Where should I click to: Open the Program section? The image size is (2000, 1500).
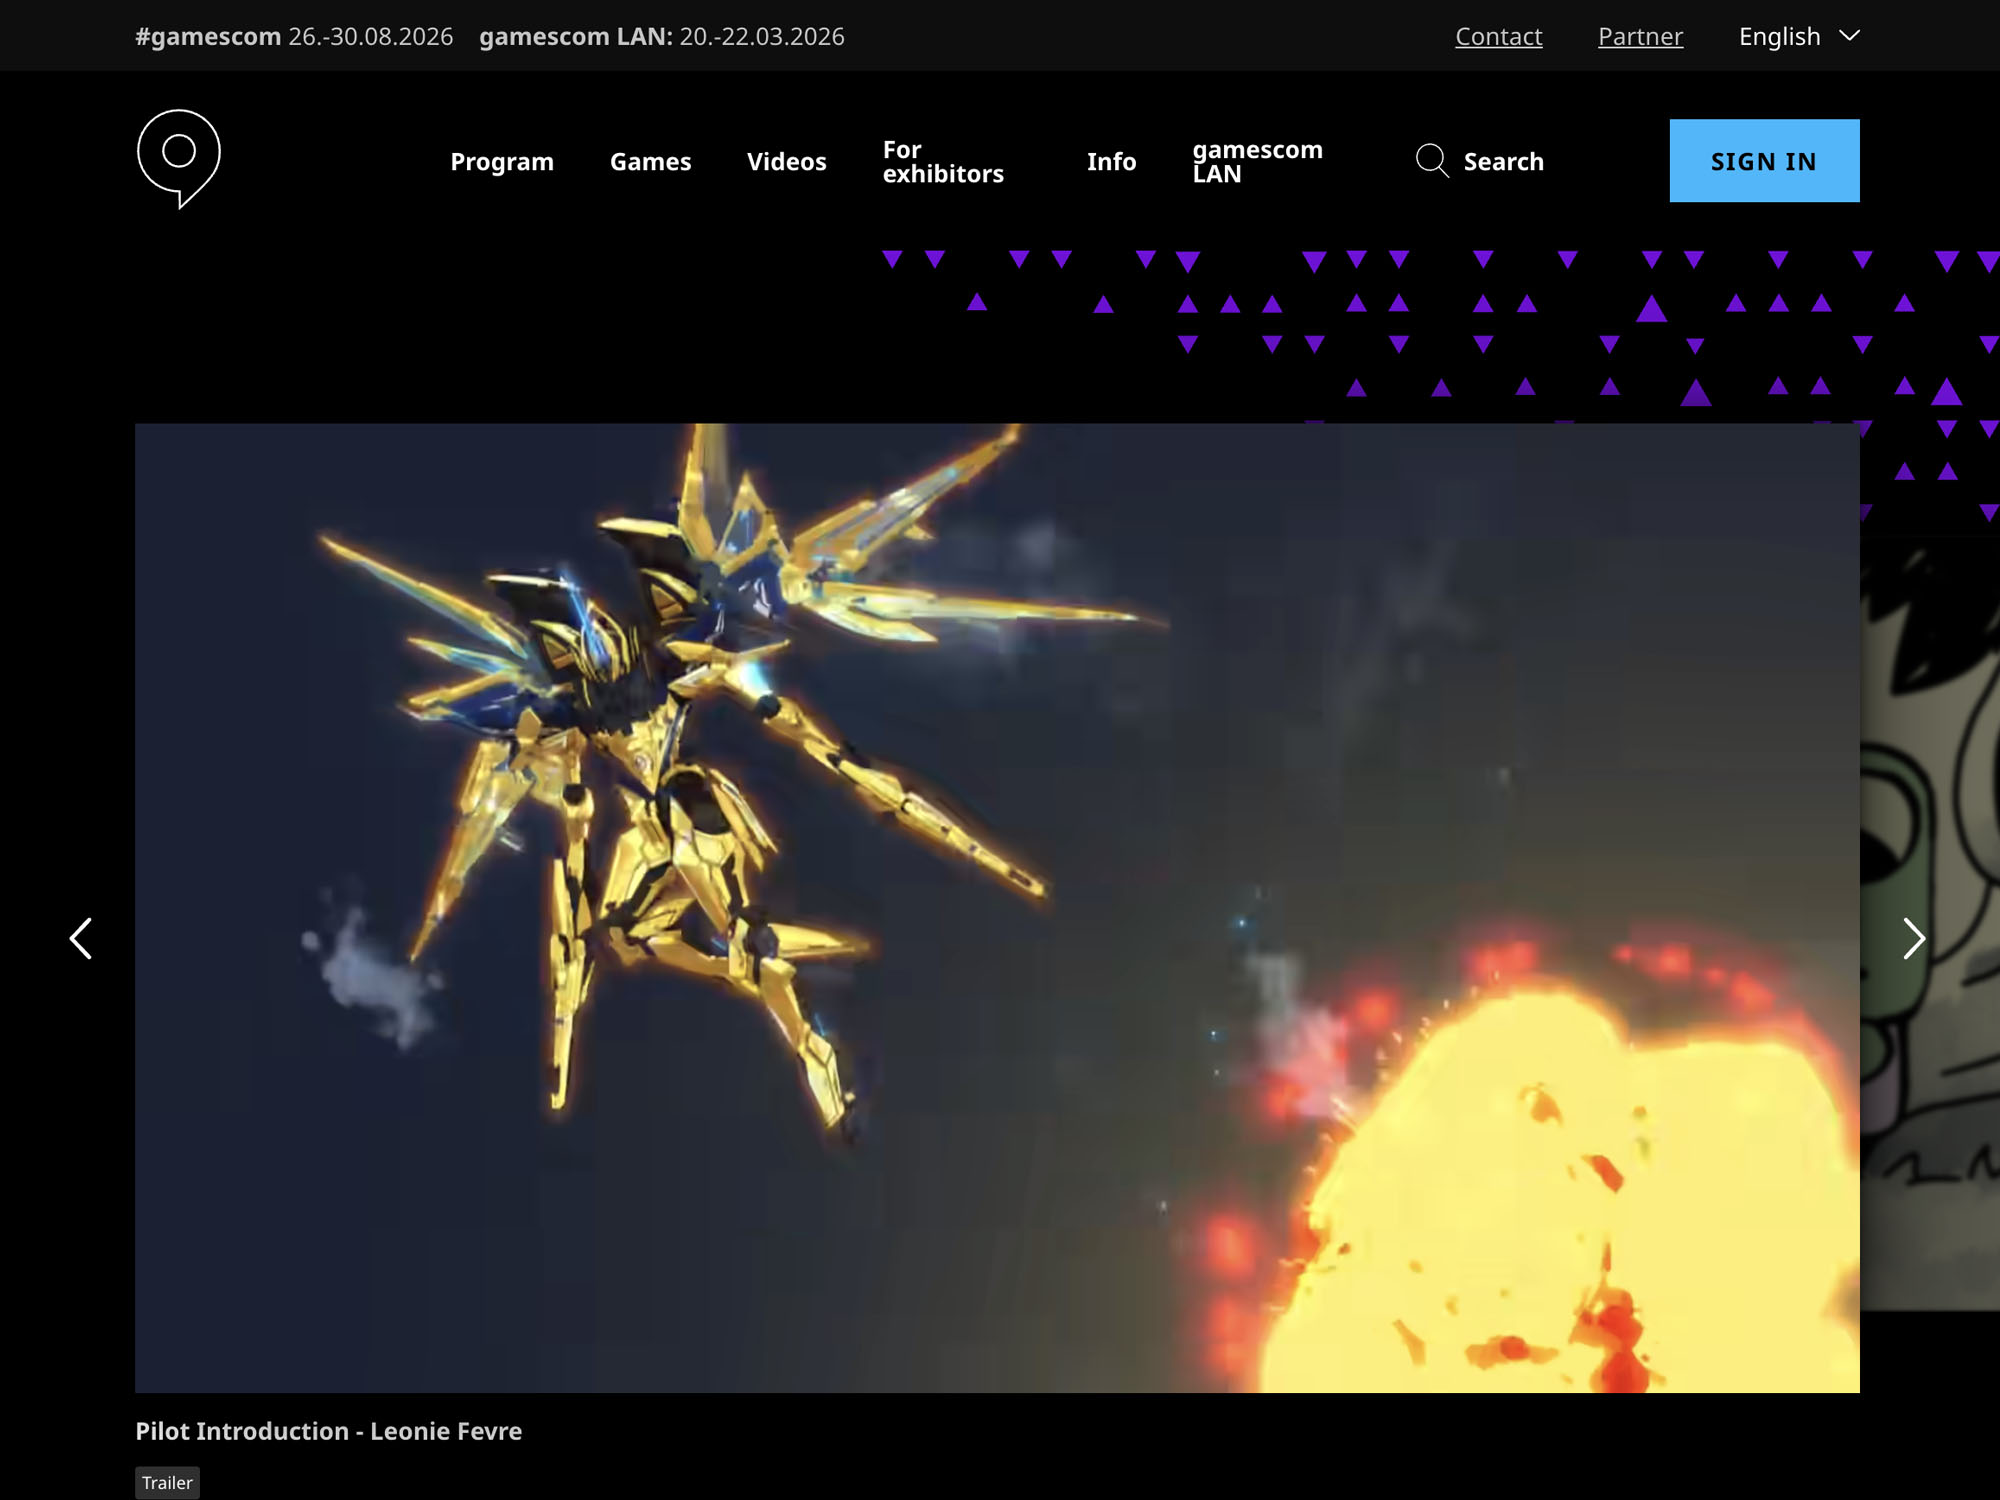(x=503, y=161)
